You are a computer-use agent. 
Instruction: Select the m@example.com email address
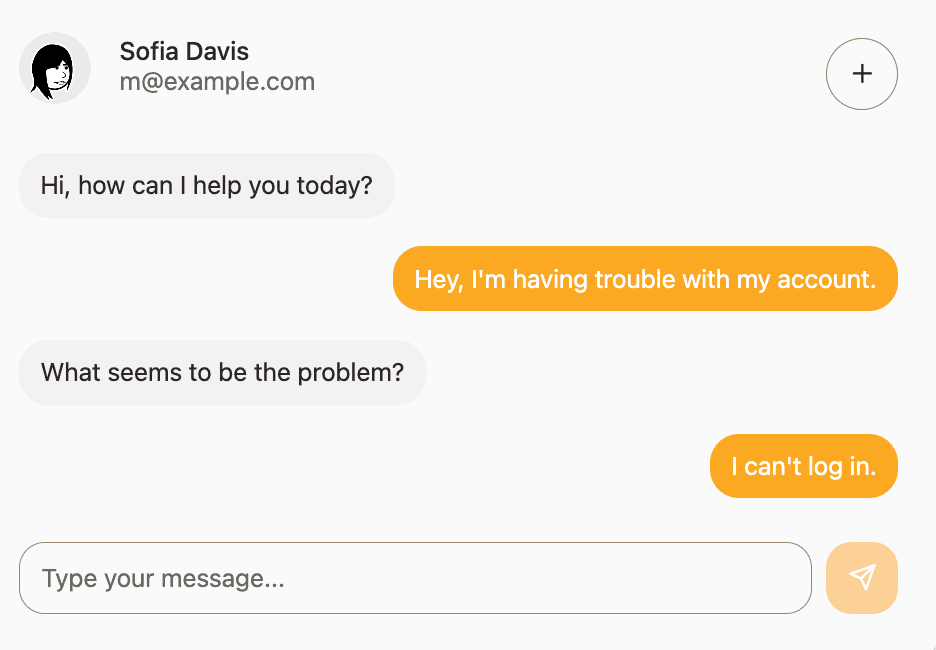tap(217, 82)
